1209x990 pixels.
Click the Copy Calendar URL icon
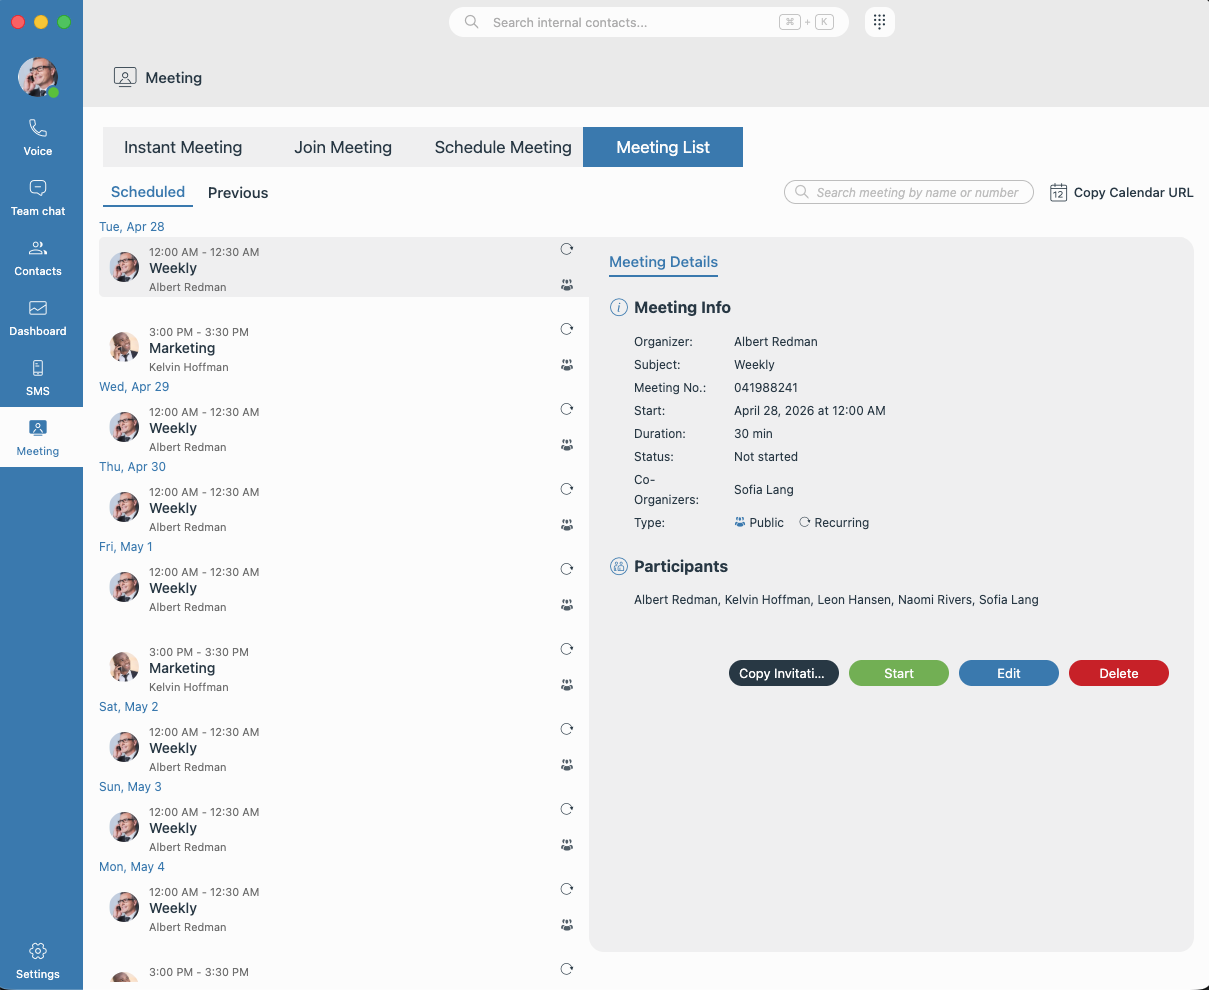1058,193
